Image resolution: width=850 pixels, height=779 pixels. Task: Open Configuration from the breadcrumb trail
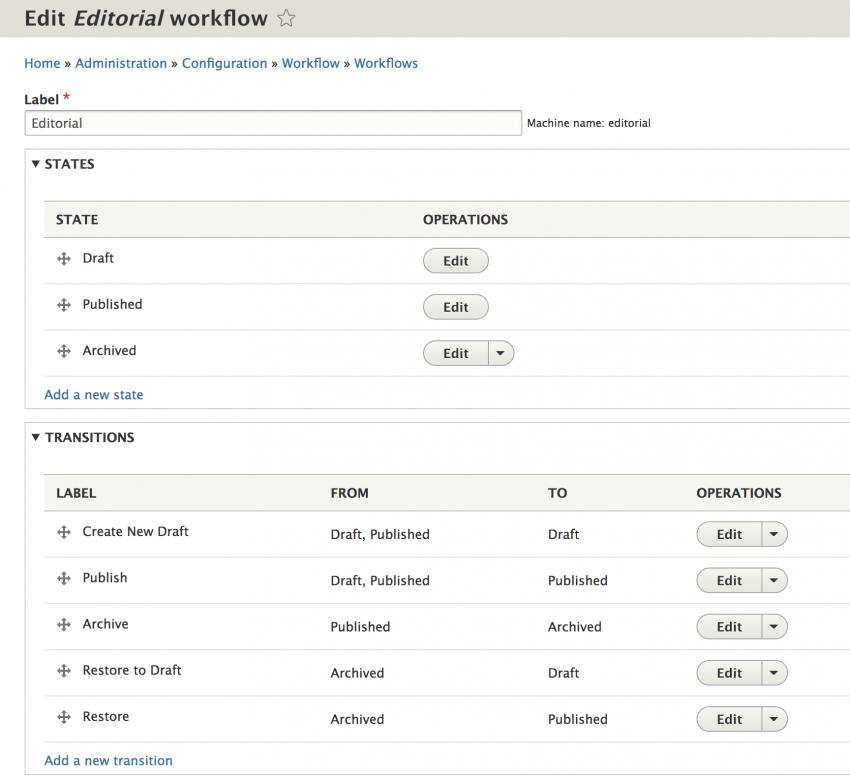pyautogui.click(x=224, y=63)
